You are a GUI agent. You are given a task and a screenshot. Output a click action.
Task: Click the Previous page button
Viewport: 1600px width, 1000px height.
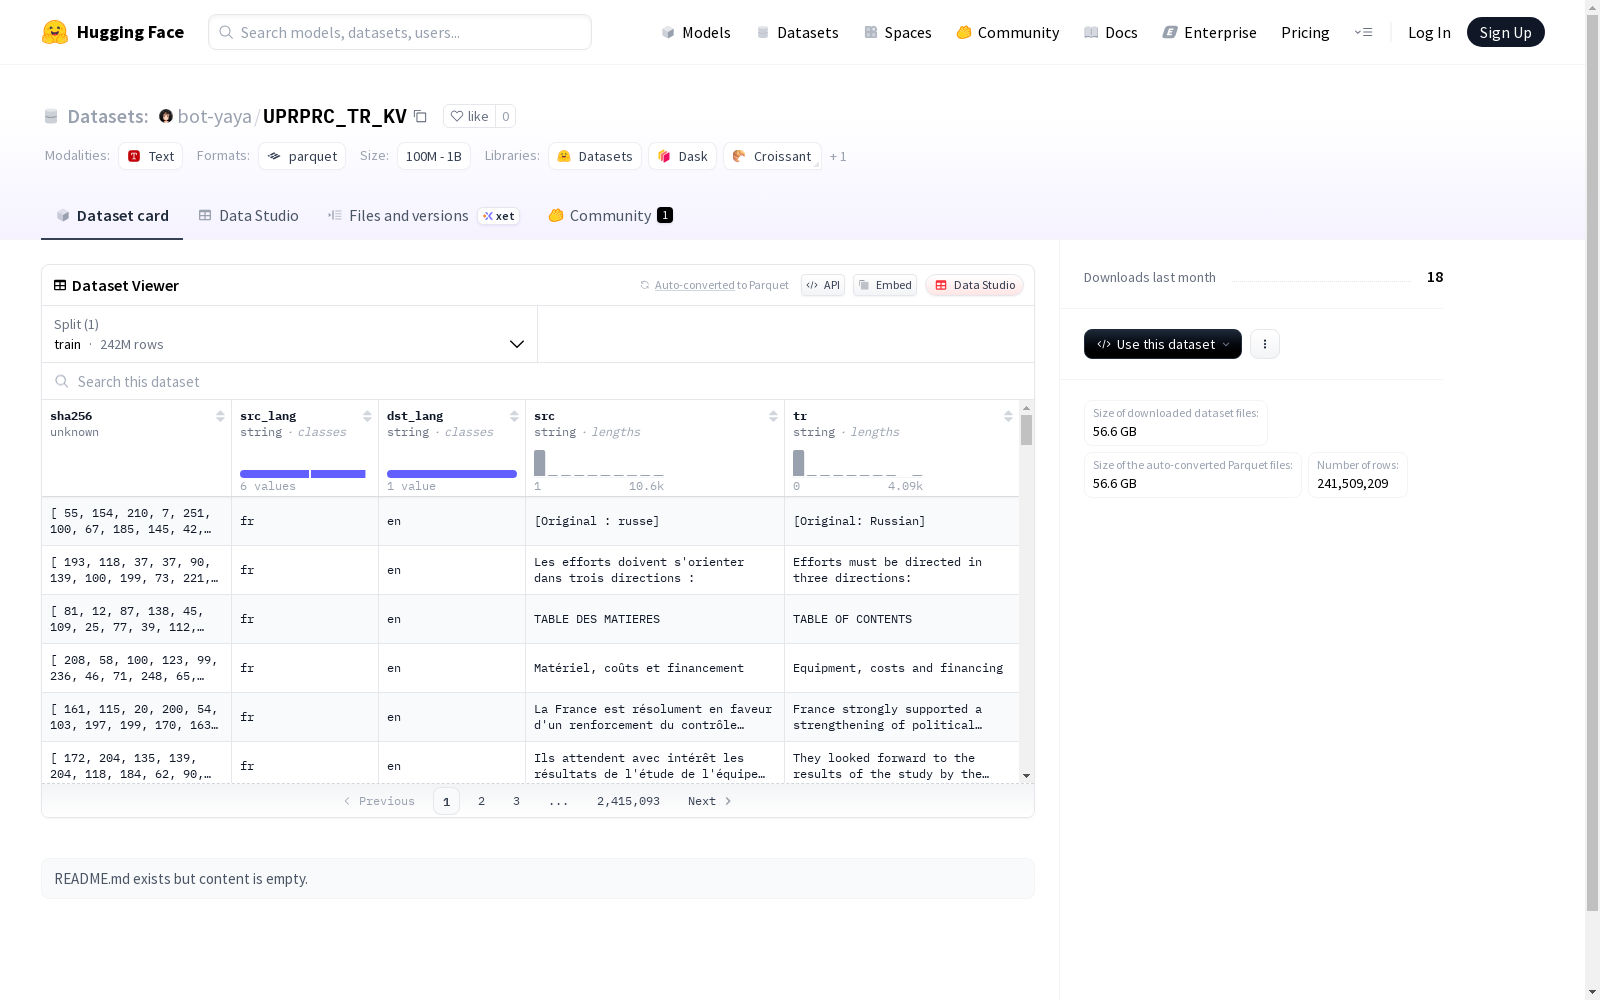pos(378,801)
